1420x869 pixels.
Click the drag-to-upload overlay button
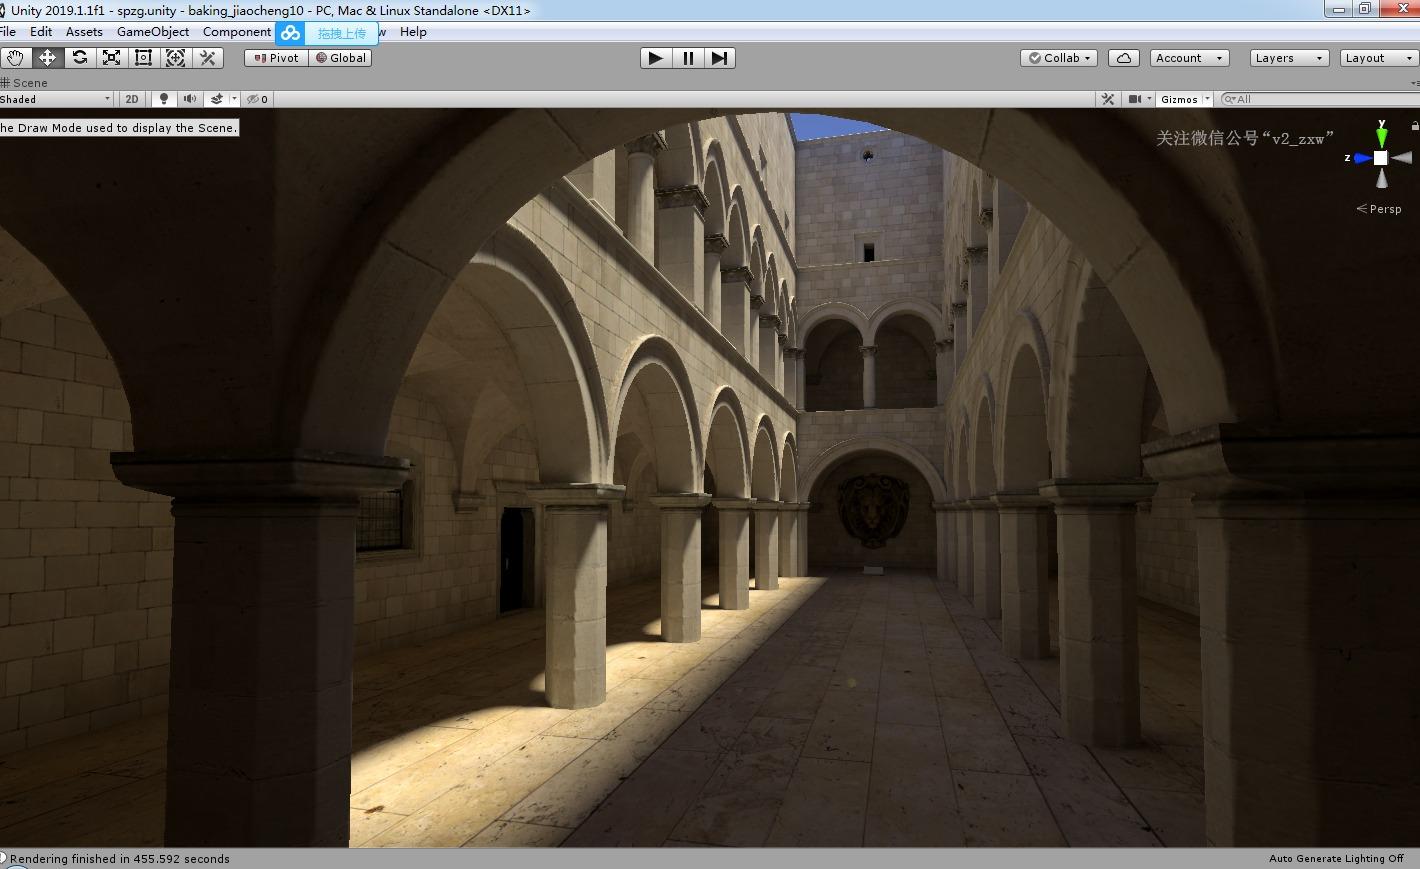pos(341,33)
